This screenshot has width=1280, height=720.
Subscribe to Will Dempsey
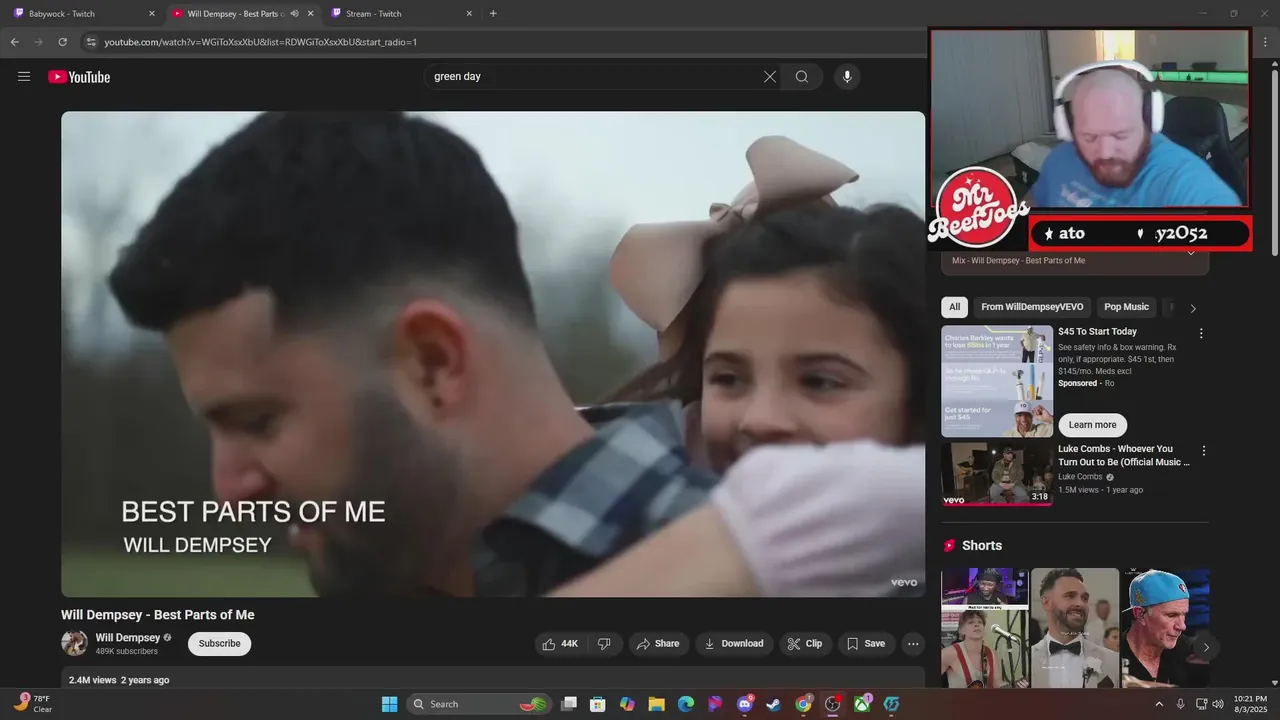coord(219,644)
